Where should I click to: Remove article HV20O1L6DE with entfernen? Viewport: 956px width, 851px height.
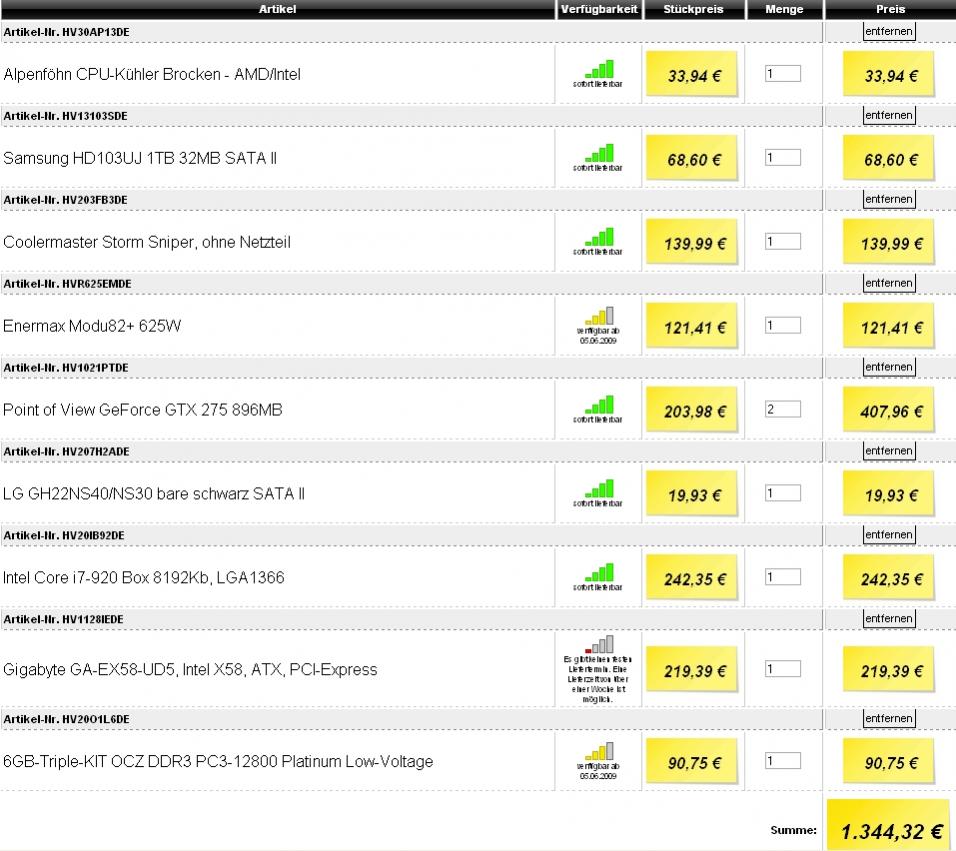pos(889,718)
